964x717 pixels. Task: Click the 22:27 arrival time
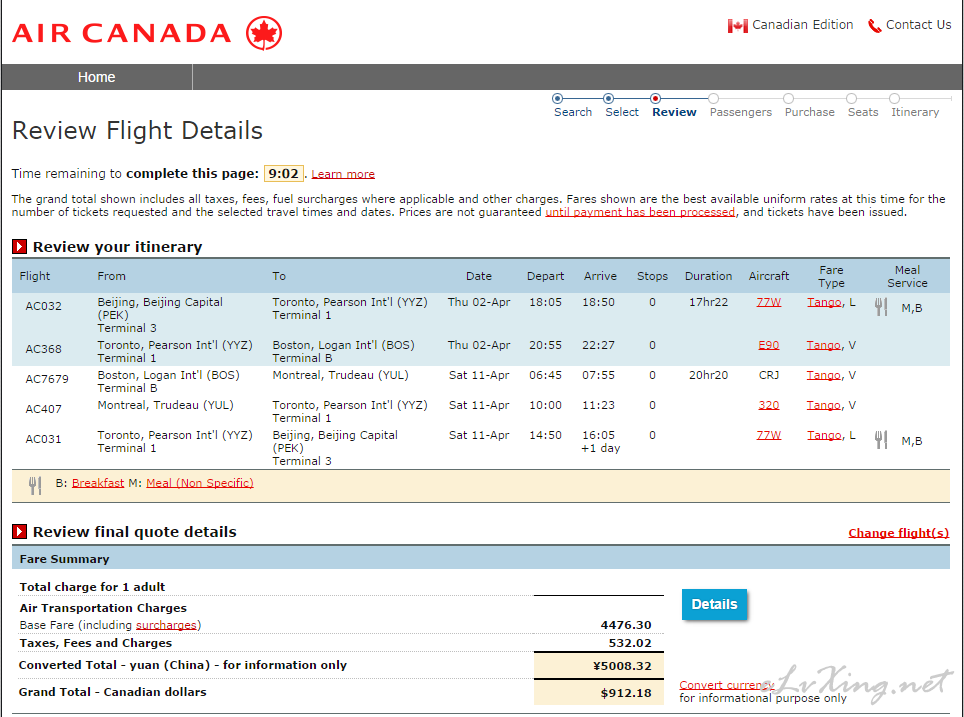[x=598, y=345]
